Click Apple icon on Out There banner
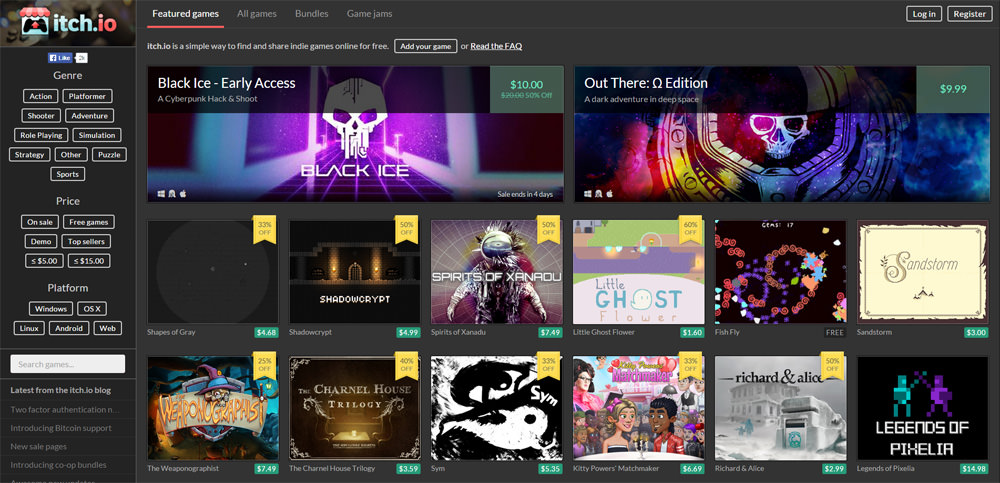This screenshot has height=483, width=1000. click(x=609, y=193)
